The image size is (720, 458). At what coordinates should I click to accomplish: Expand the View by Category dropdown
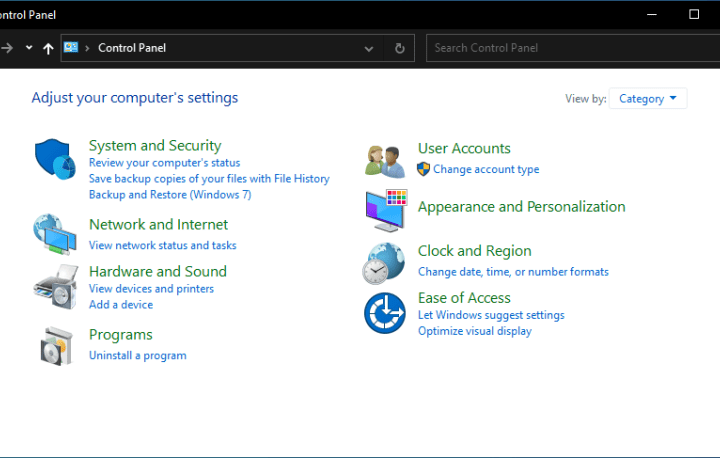pos(647,98)
